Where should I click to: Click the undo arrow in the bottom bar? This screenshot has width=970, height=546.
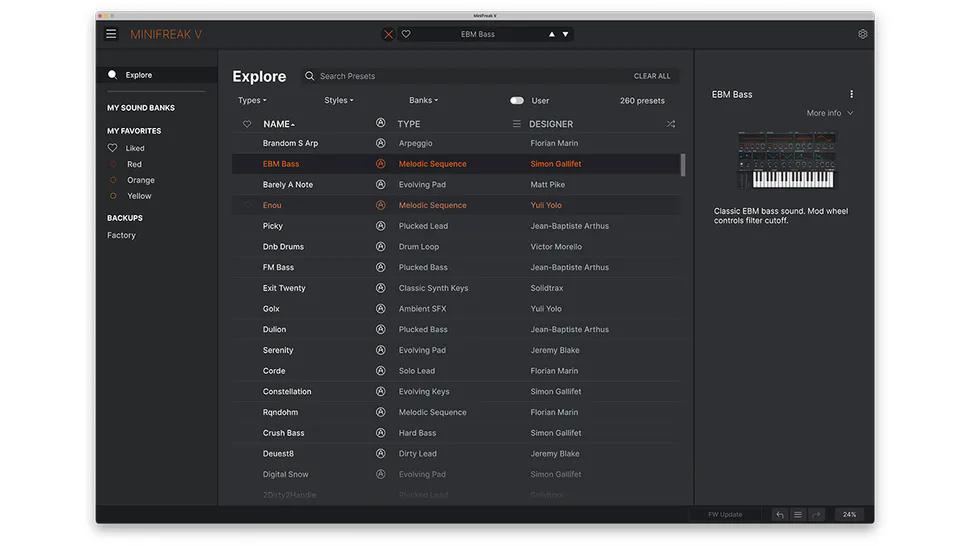780,514
